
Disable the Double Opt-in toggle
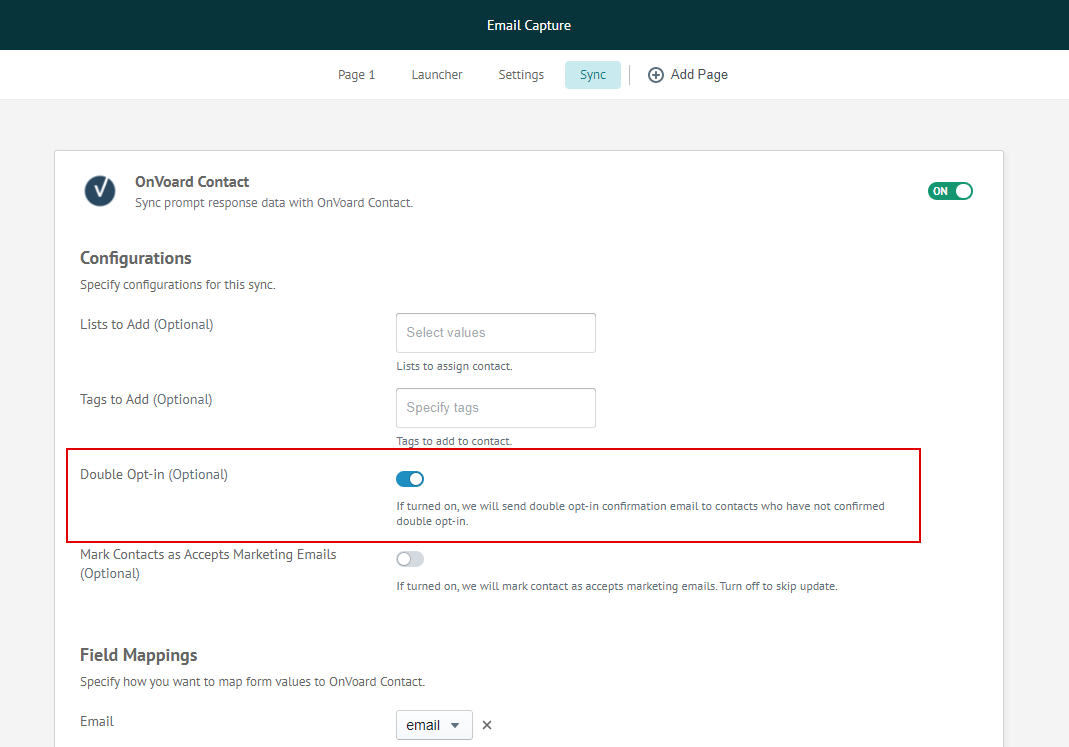point(410,479)
